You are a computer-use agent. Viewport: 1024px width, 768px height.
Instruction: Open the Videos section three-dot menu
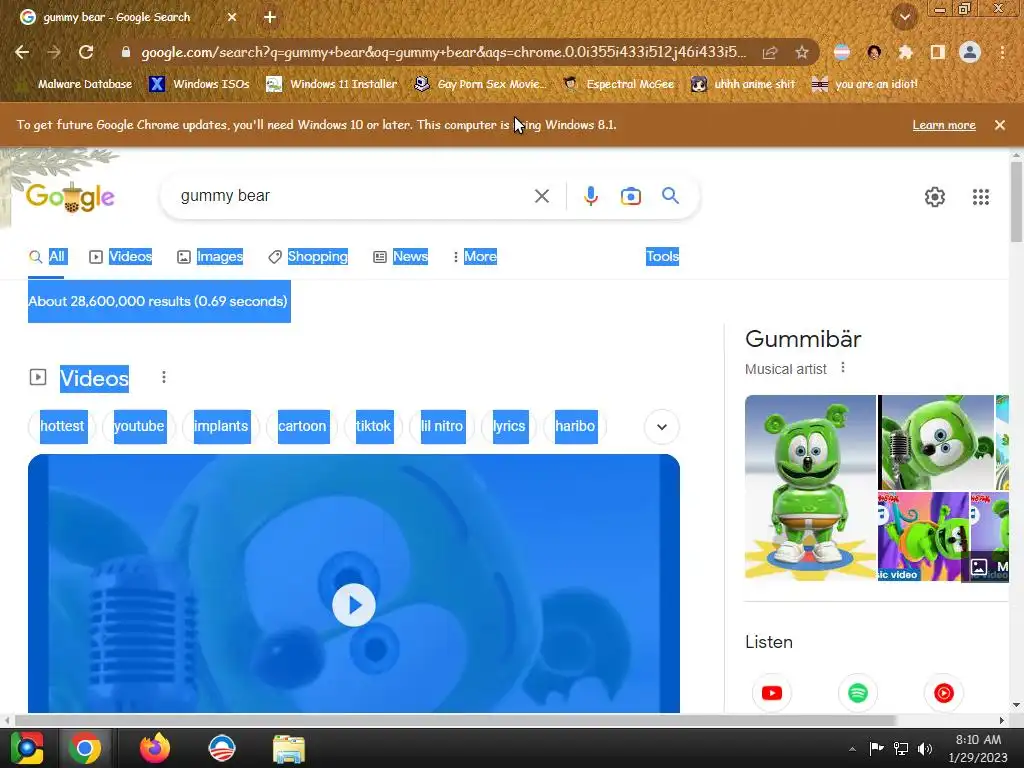(164, 377)
